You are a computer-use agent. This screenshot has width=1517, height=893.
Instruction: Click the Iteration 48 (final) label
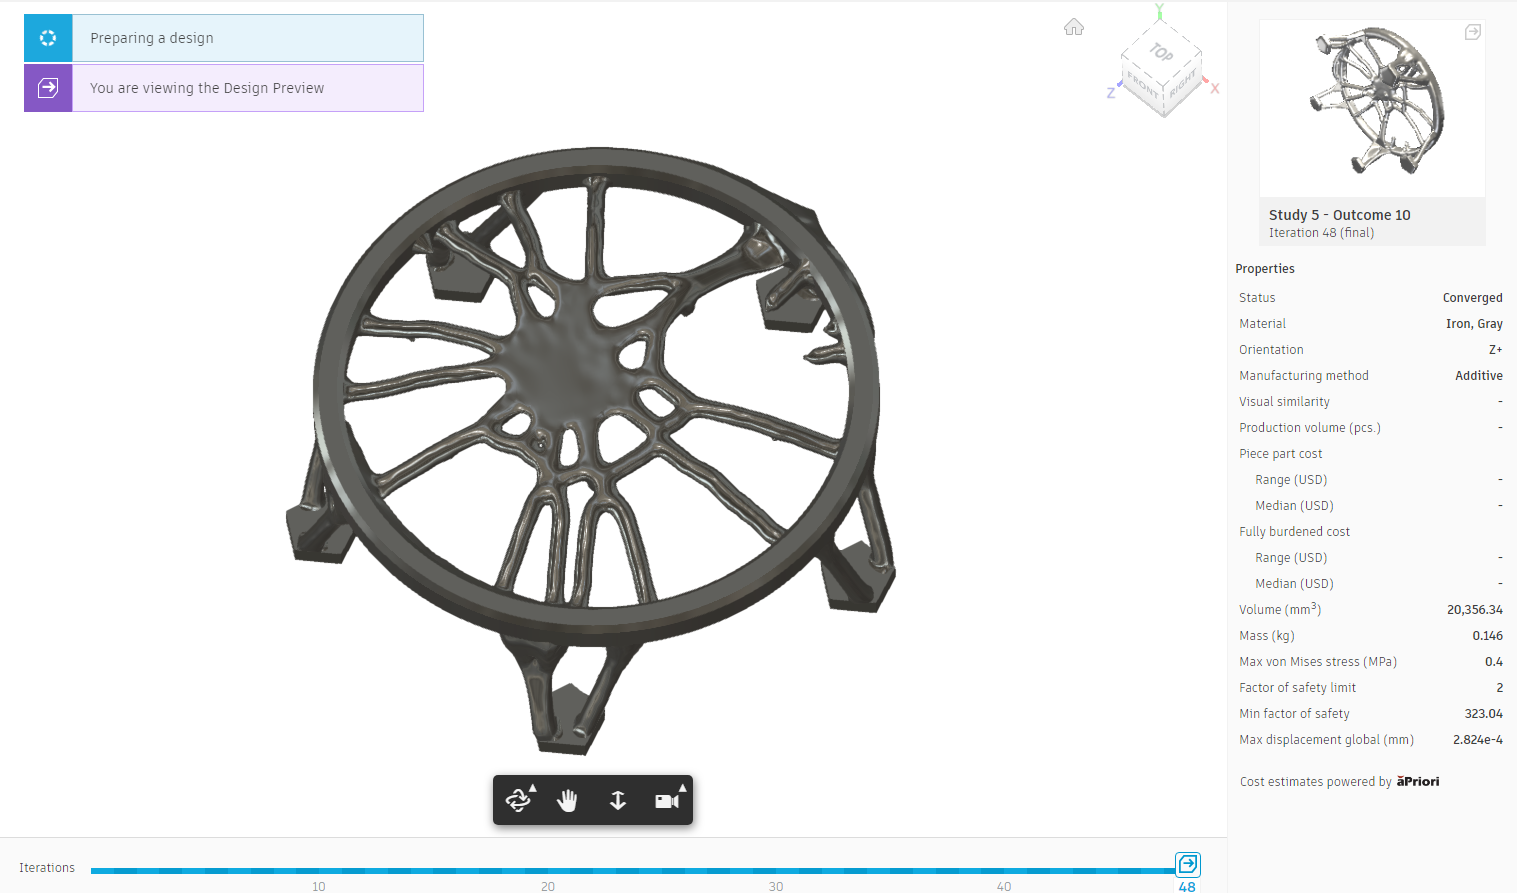[x=1321, y=233]
